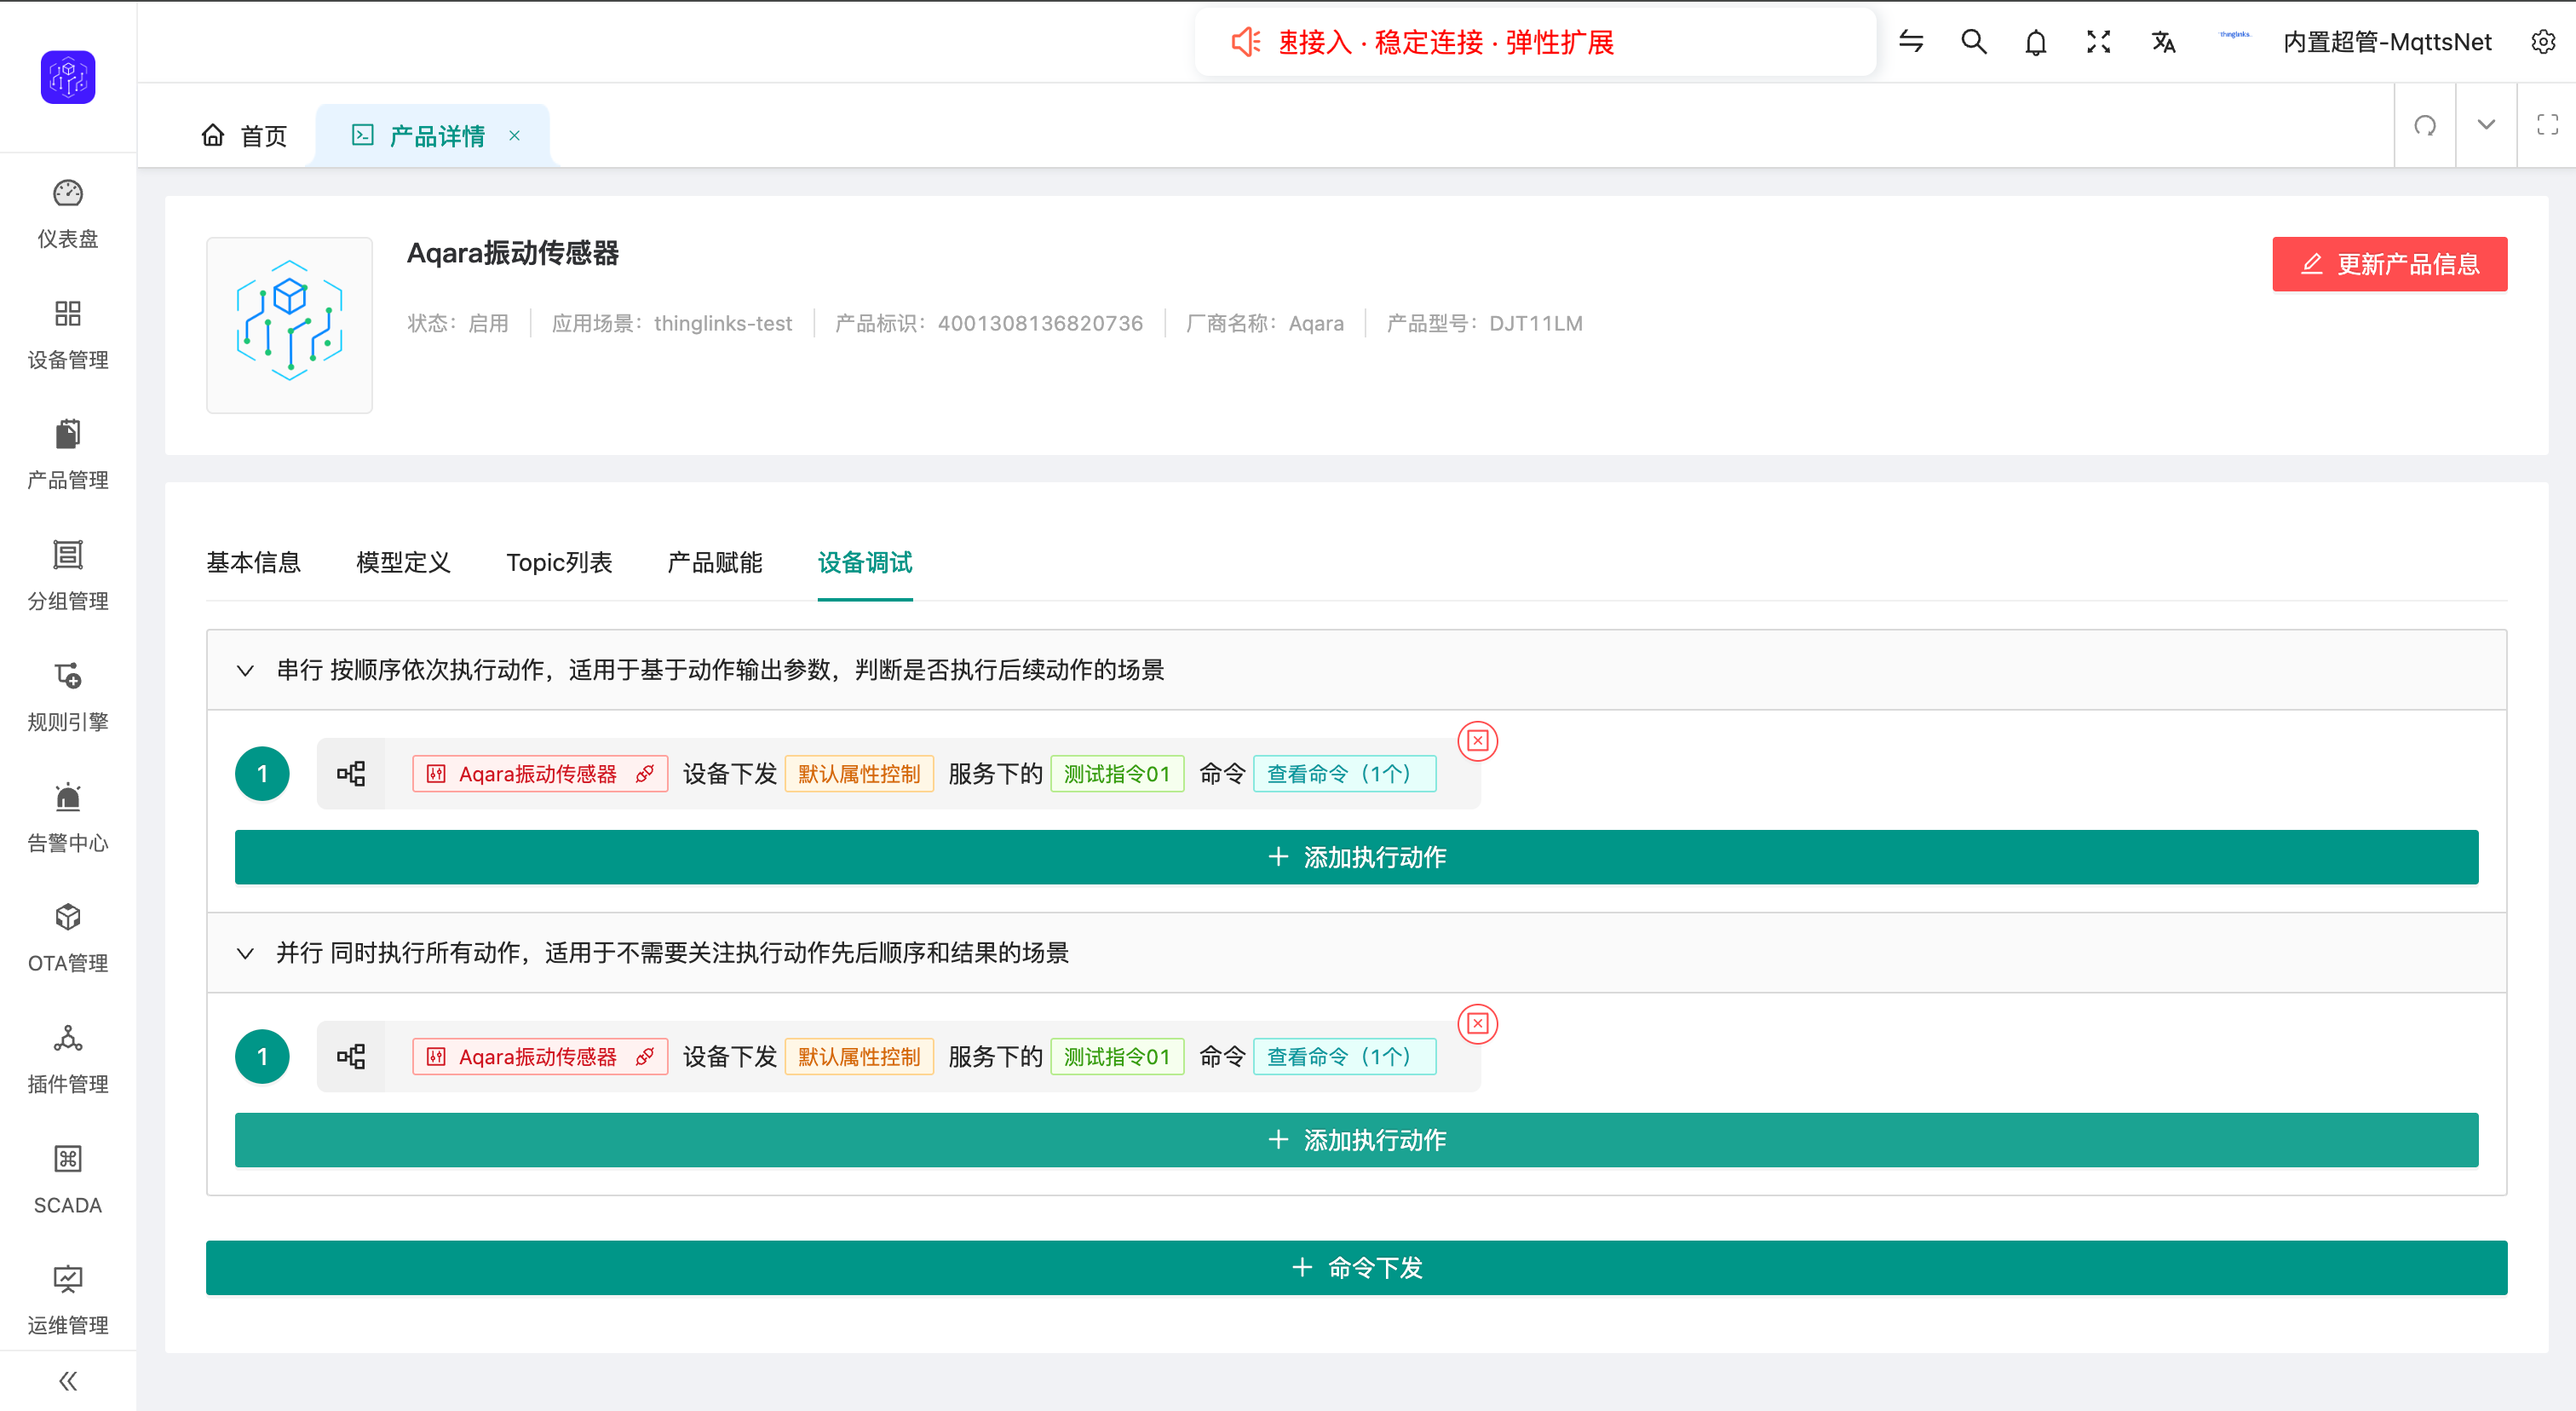The width and height of the screenshot is (2576, 1411).
Task: Open the notifications bell
Action: (x=2036, y=42)
